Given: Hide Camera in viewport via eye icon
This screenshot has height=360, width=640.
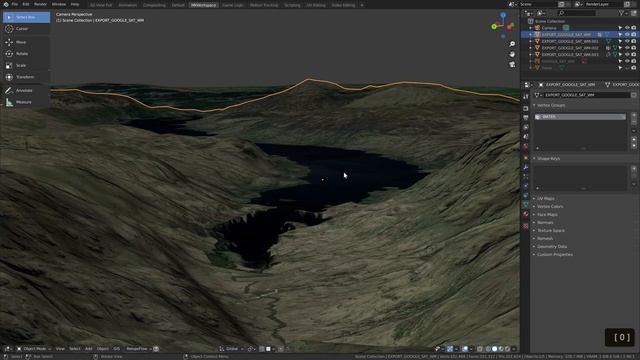Looking at the screenshot, I should point(627,28).
